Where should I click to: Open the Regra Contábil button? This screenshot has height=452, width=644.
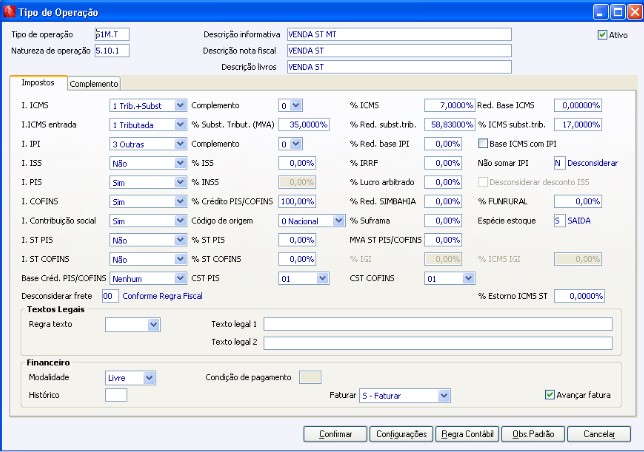[465, 434]
